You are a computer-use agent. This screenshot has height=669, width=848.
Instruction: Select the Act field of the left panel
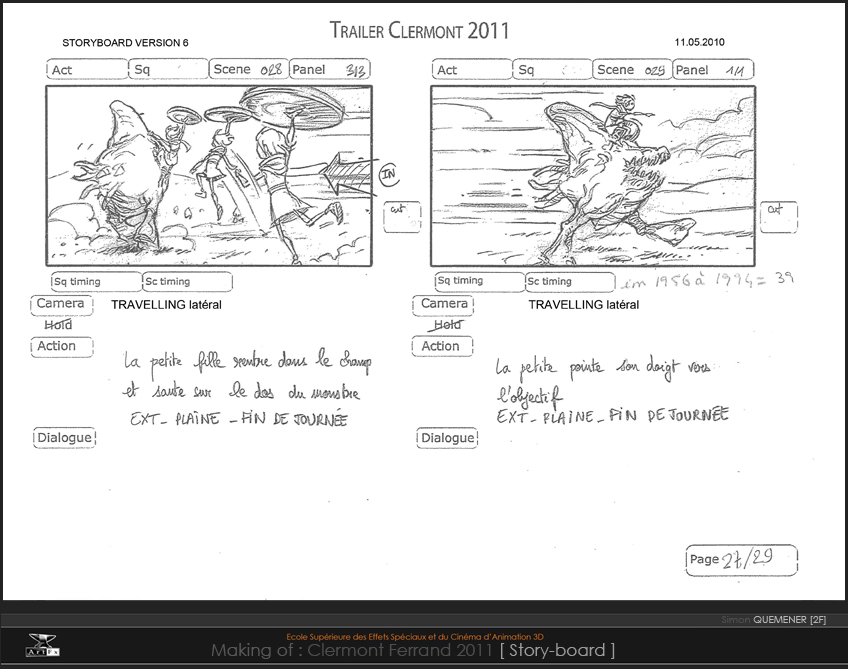87,70
